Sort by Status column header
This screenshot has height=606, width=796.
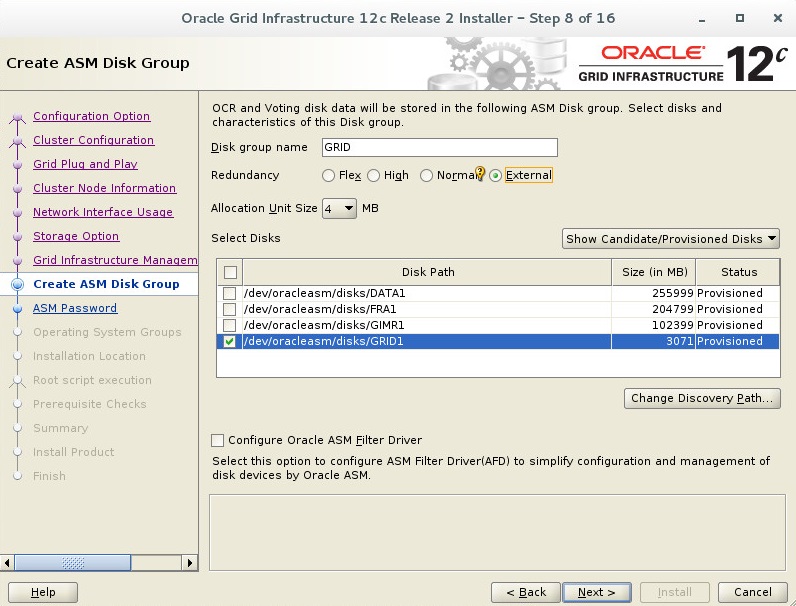point(738,273)
